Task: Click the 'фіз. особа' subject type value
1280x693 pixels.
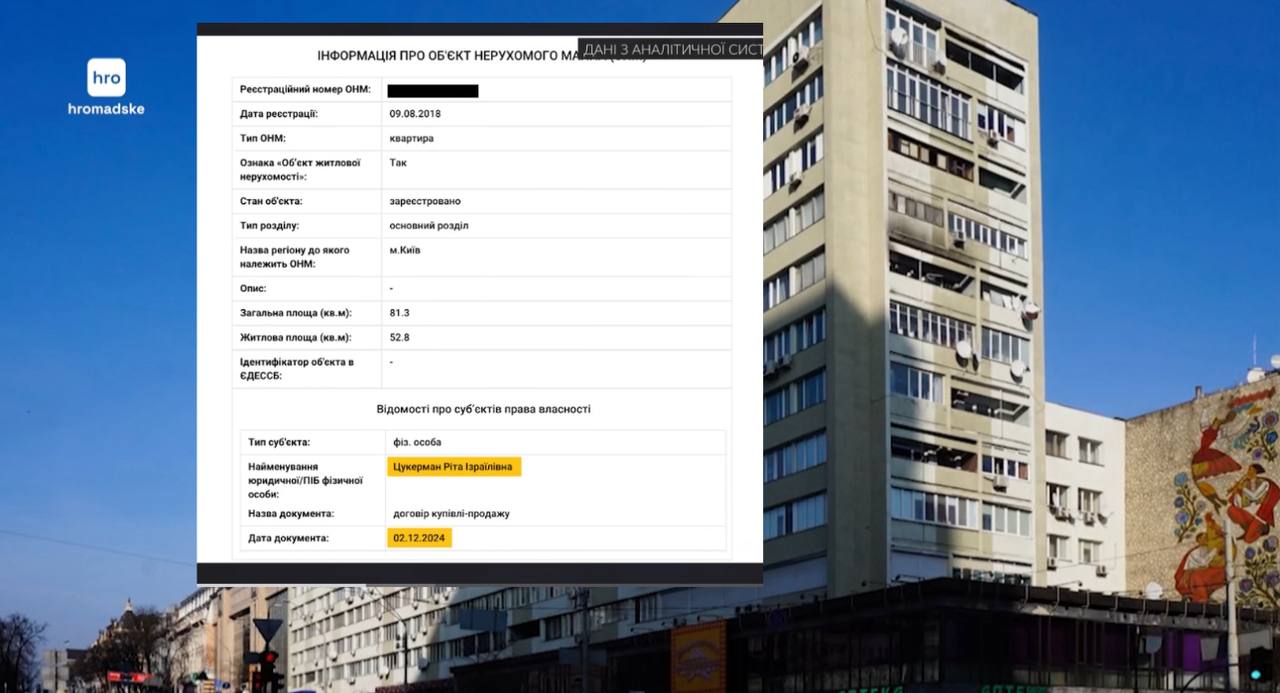Action: pyautogui.click(x=417, y=442)
